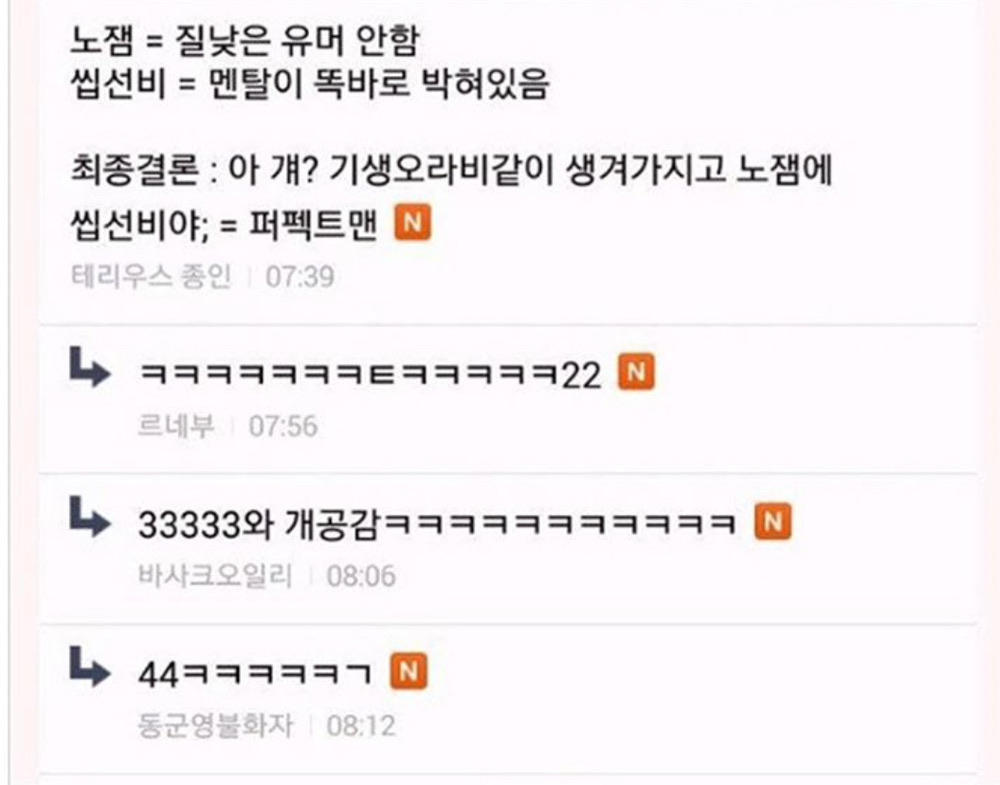The height and width of the screenshot is (785, 1000).
Task: Click the N badge after 개공감 reply
Action: 773,522
